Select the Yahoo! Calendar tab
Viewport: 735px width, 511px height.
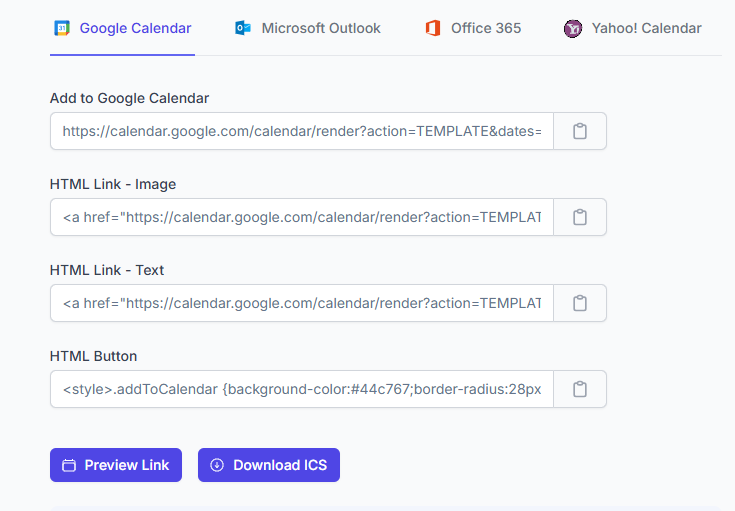tap(645, 28)
